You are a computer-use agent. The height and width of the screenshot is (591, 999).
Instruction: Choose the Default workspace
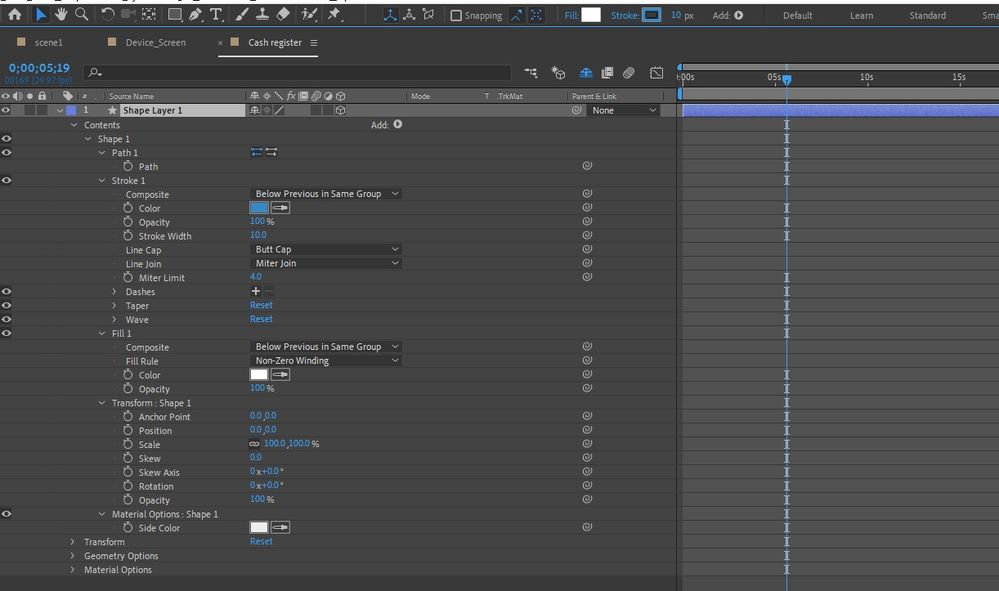click(x=798, y=15)
